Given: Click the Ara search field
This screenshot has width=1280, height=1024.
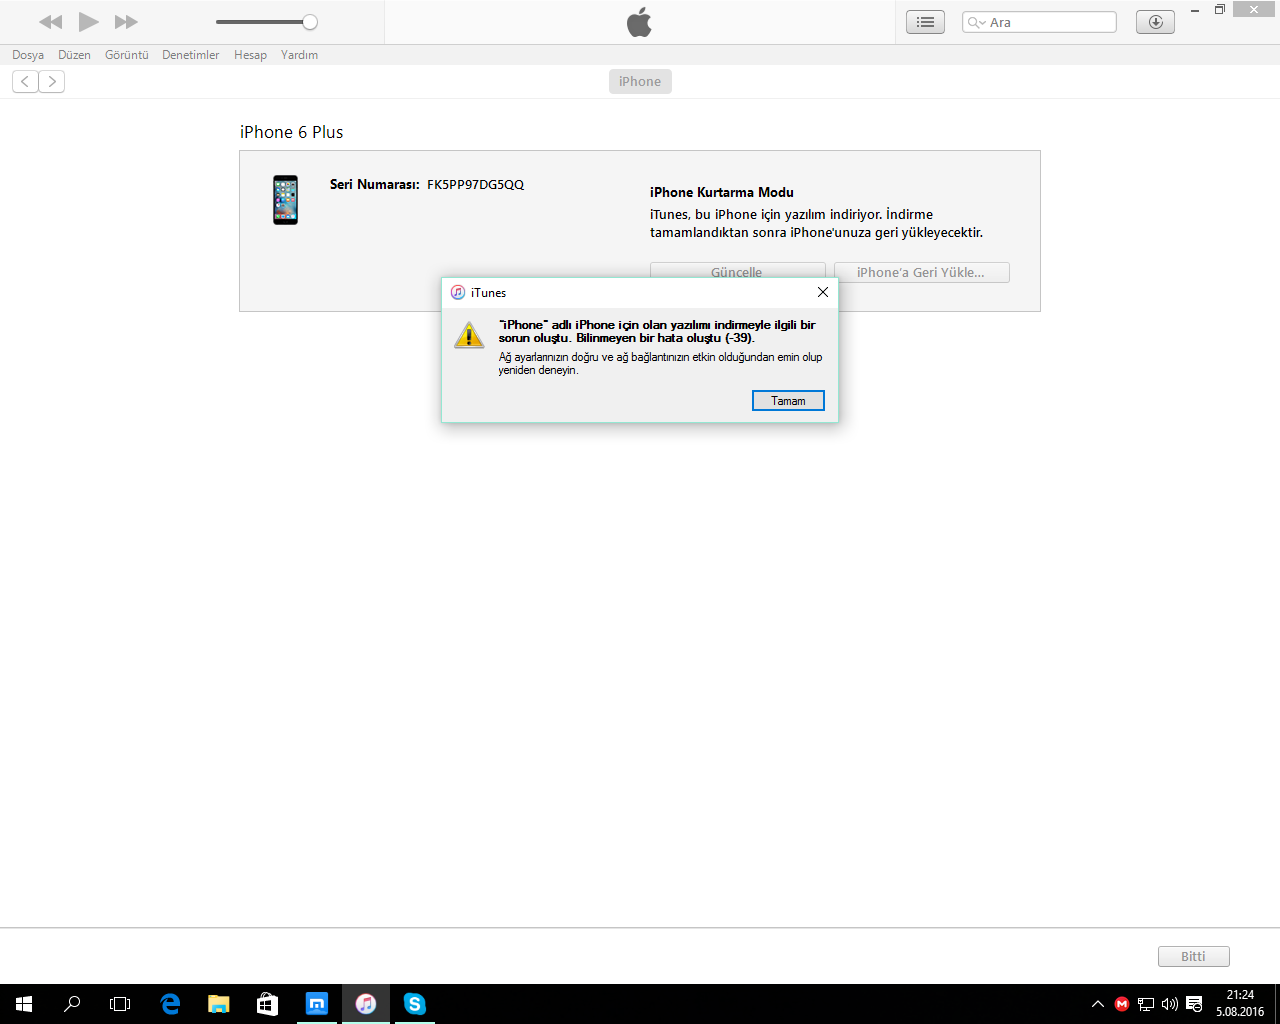Looking at the screenshot, I should click(1039, 22).
